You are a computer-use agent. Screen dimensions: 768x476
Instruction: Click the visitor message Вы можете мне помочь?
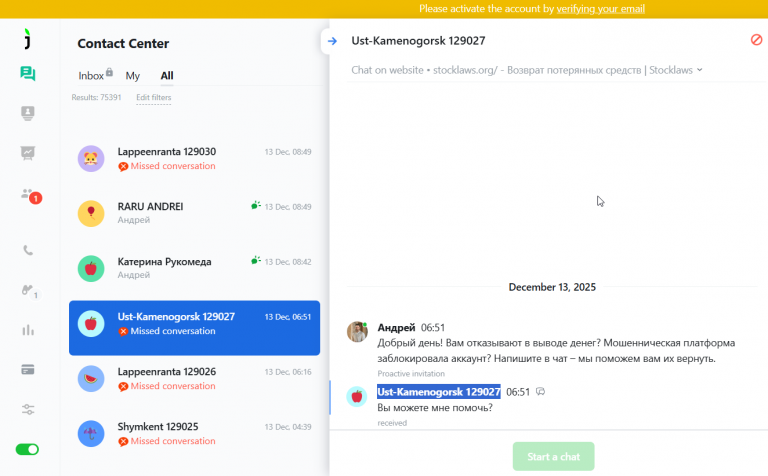pyautogui.click(x=435, y=407)
